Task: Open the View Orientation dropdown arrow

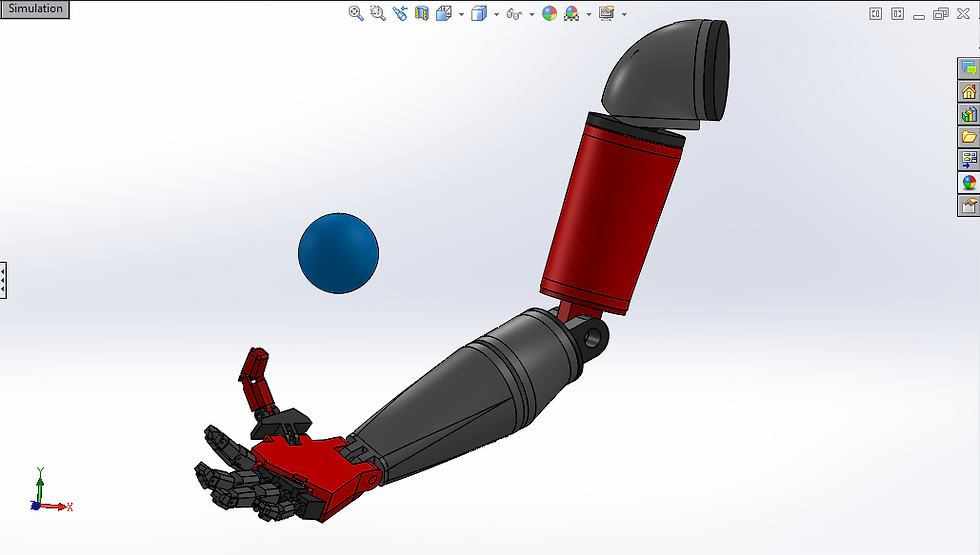Action: point(461,14)
